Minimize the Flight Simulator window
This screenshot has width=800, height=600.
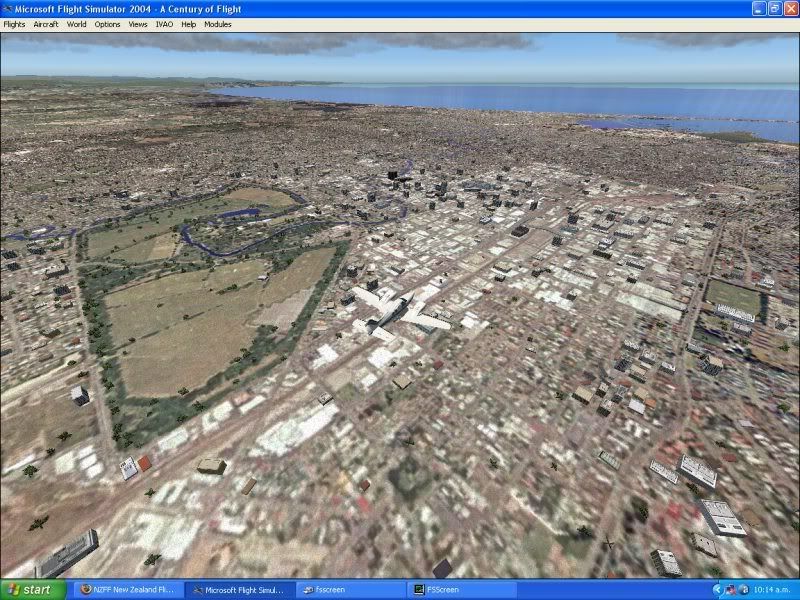(x=759, y=8)
